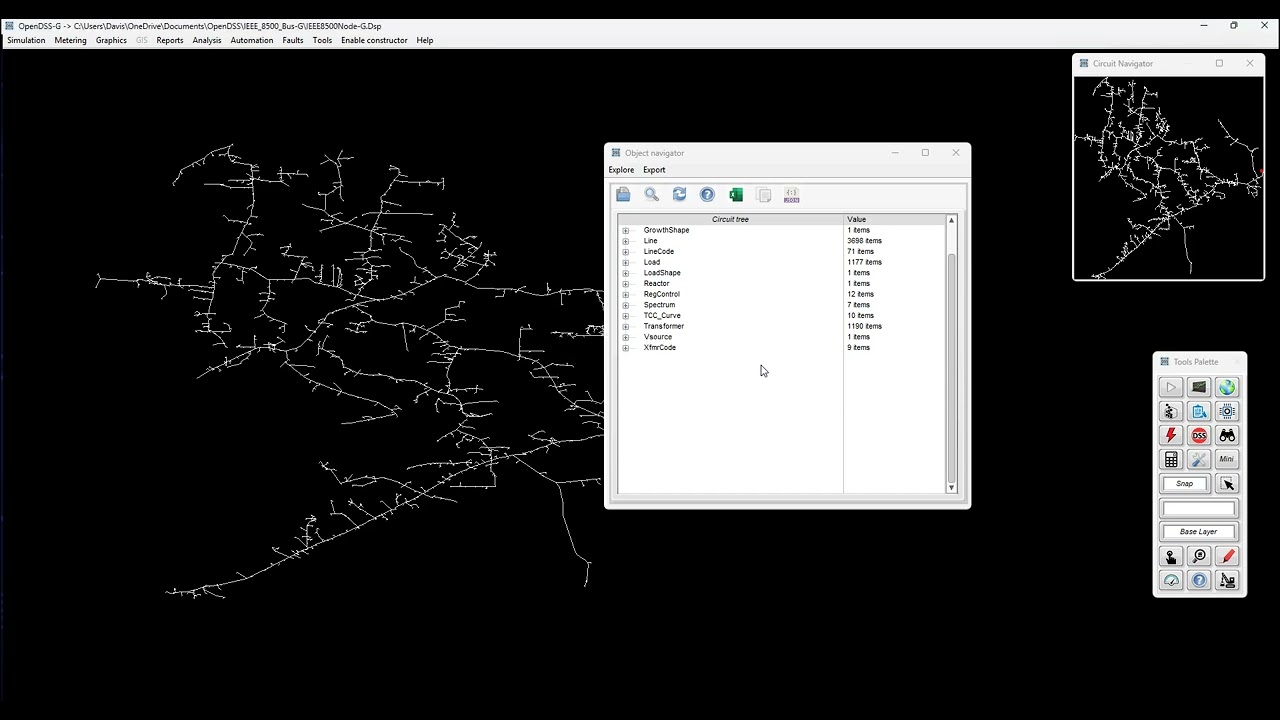Click the gauge meter icon in Tools Palette
The height and width of the screenshot is (720, 1280).
(x=1171, y=580)
